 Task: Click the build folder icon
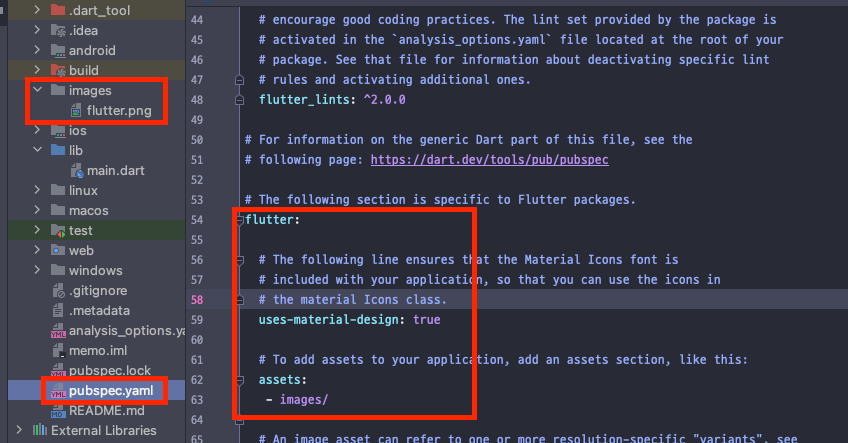coord(58,70)
